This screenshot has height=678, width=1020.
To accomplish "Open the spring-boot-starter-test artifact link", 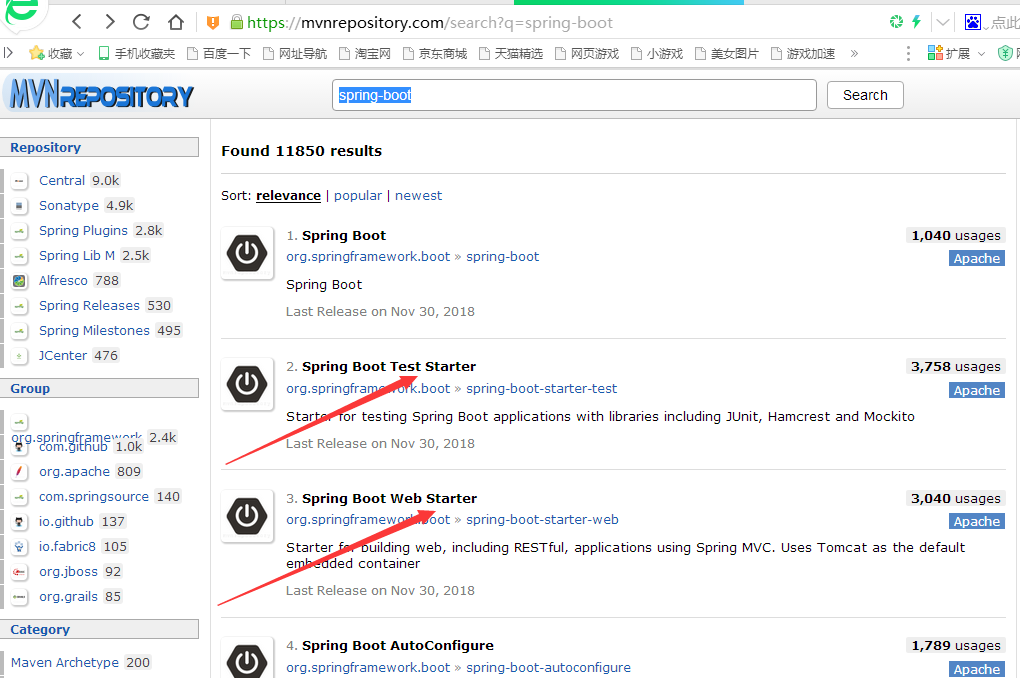I will pyautogui.click(x=541, y=389).
